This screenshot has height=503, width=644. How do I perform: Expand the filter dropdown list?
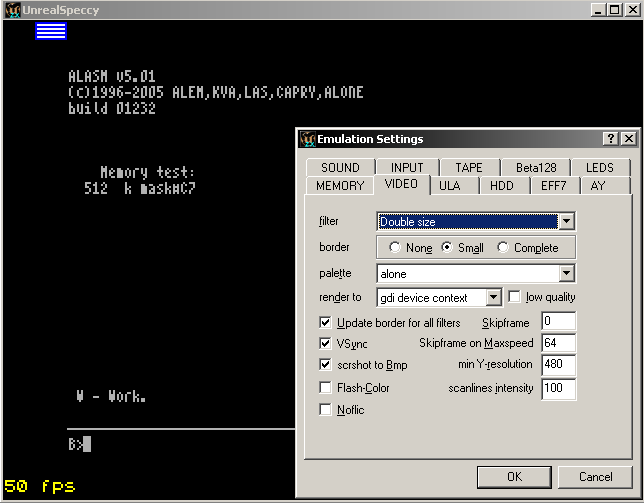point(566,222)
